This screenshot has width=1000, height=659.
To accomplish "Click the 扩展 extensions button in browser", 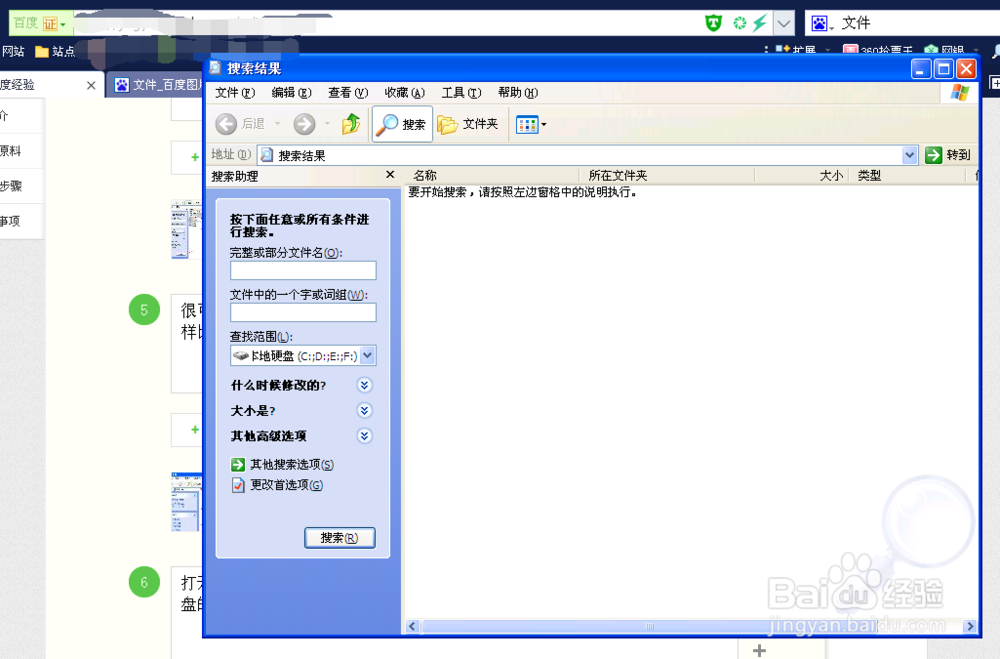I will [x=797, y=50].
